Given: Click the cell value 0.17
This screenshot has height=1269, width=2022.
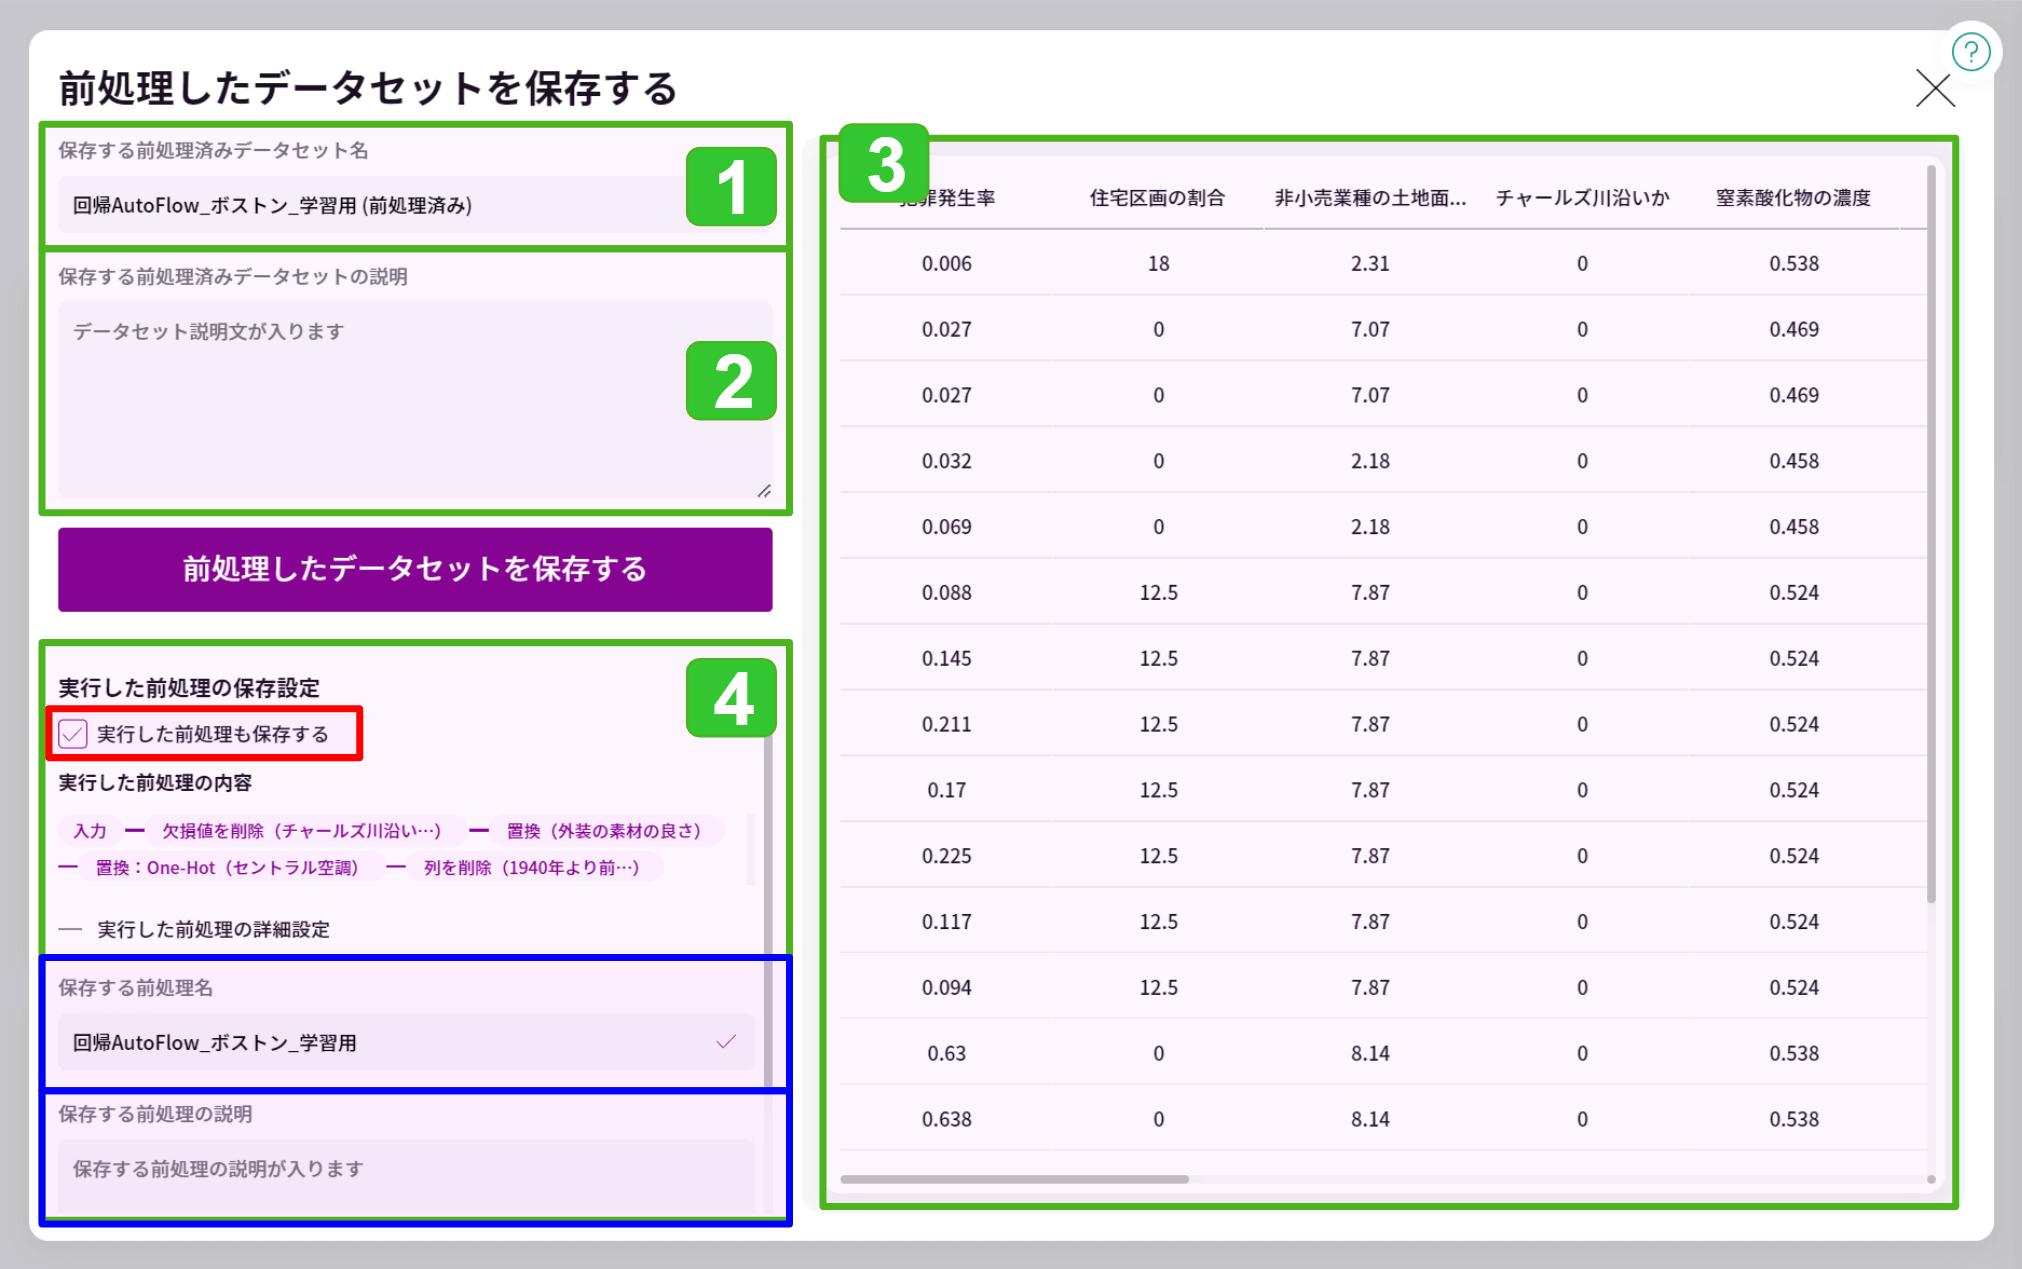Looking at the screenshot, I should pos(946,790).
